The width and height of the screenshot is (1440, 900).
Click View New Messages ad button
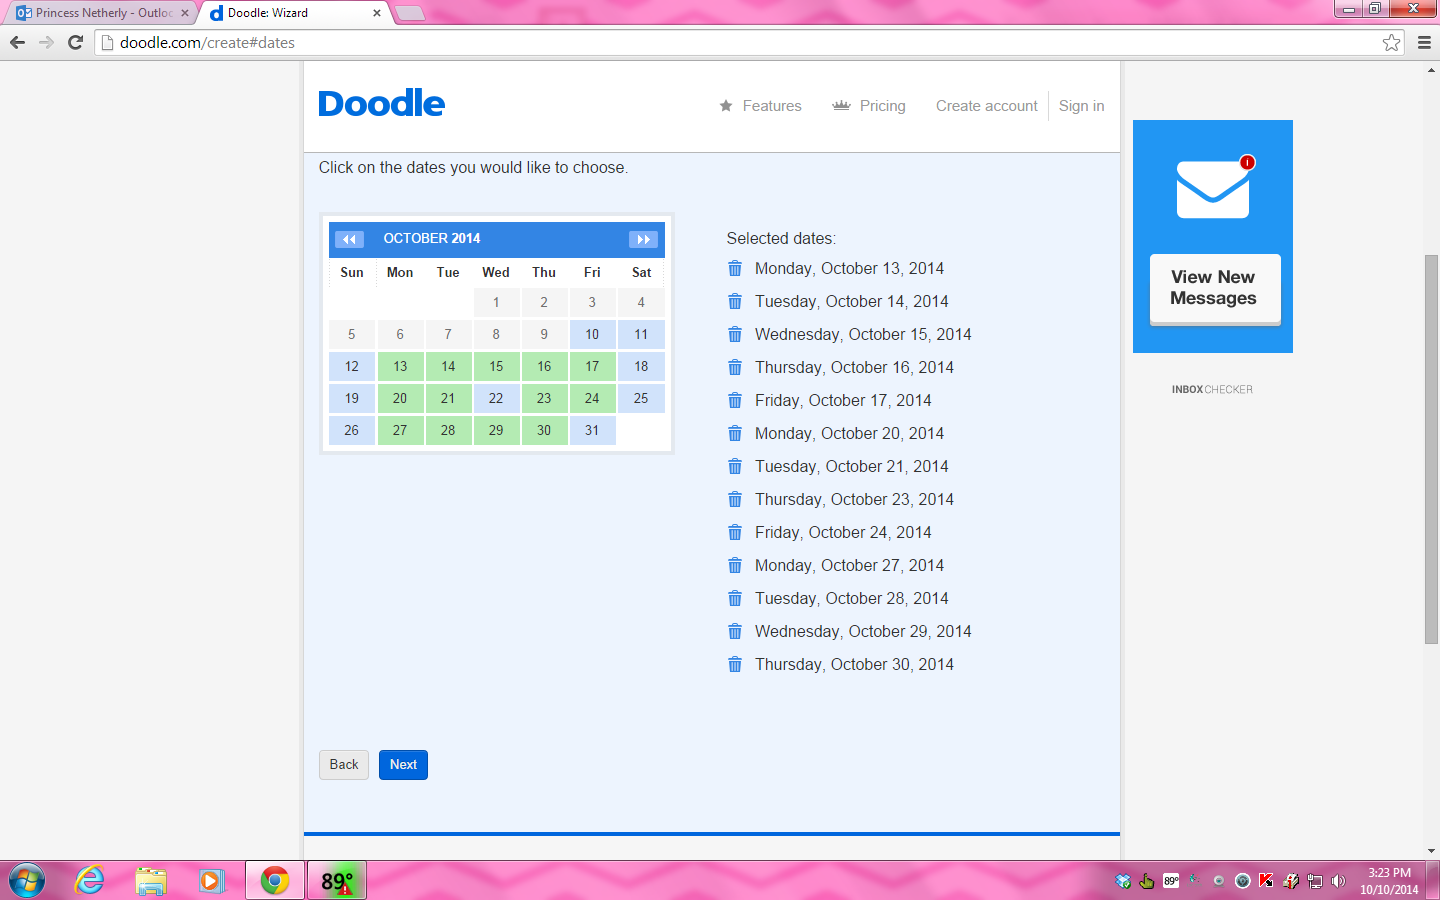pyautogui.click(x=1215, y=288)
